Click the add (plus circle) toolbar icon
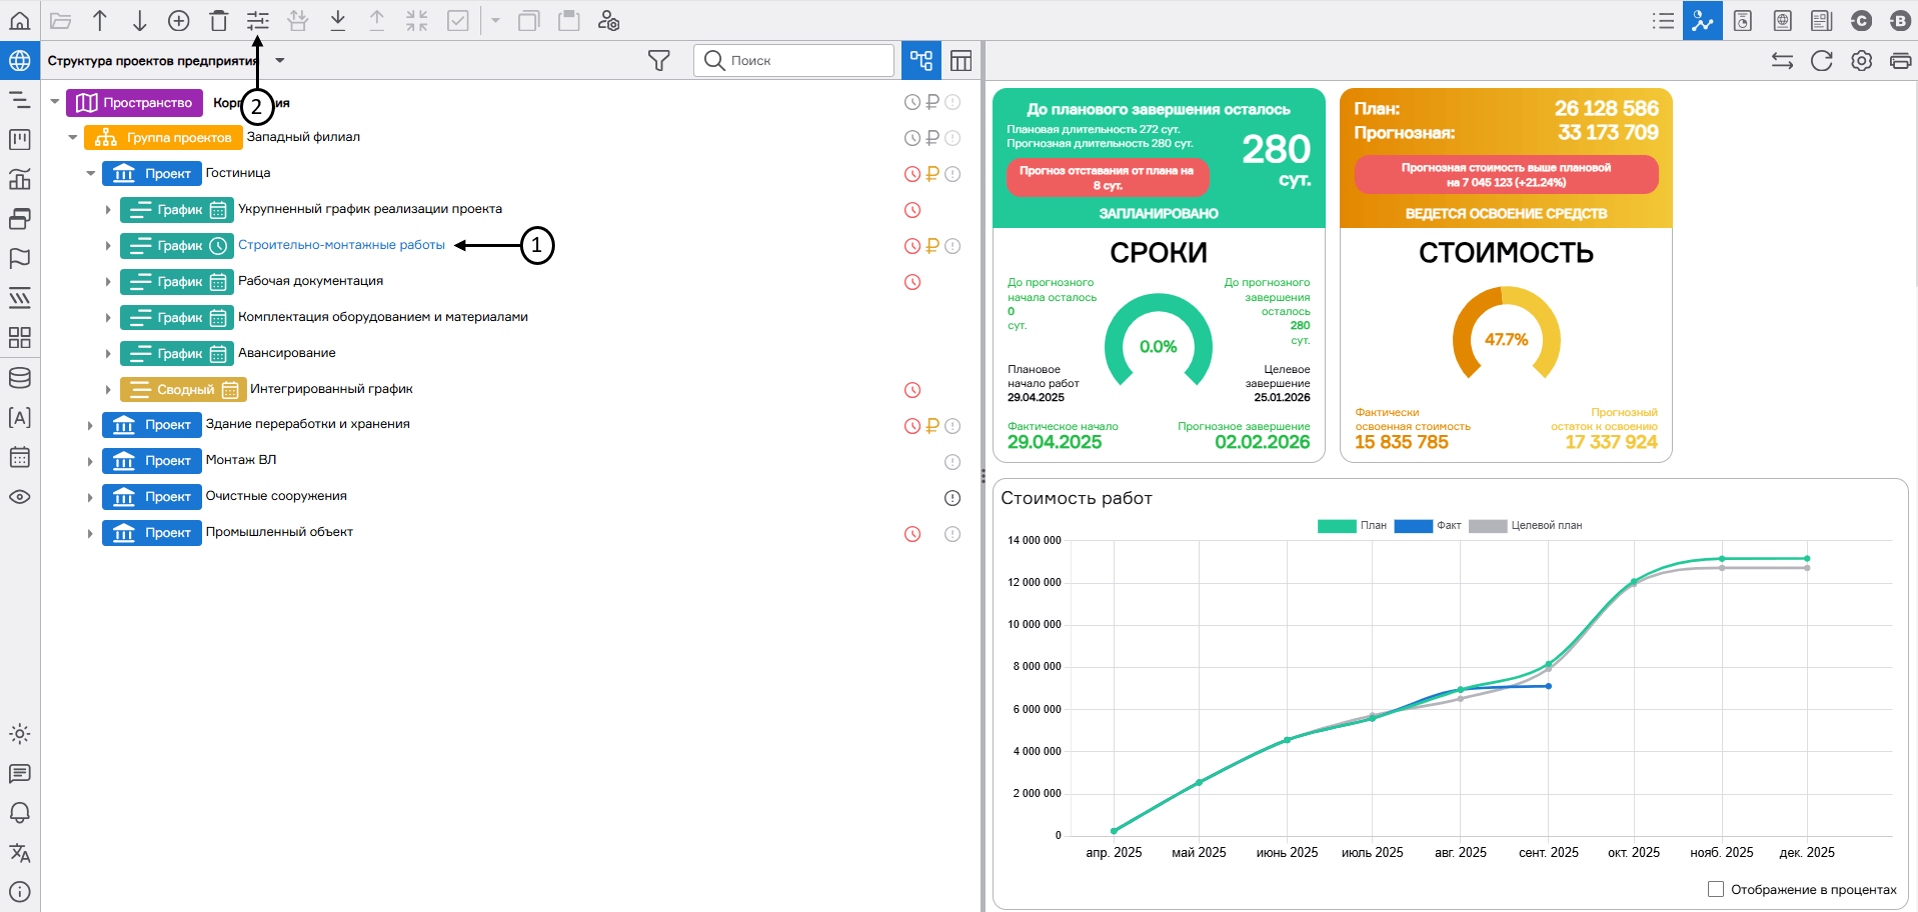1918x912 pixels. point(179,20)
